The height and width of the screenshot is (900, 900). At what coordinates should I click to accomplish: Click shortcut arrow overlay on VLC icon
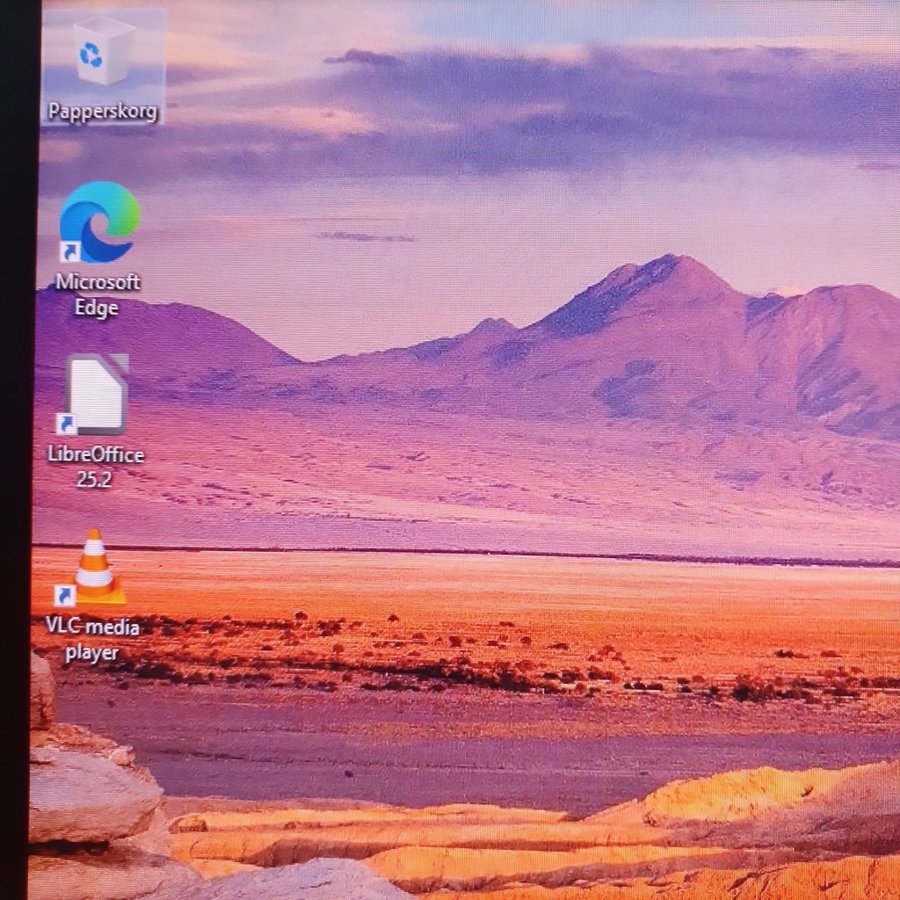[65, 596]
